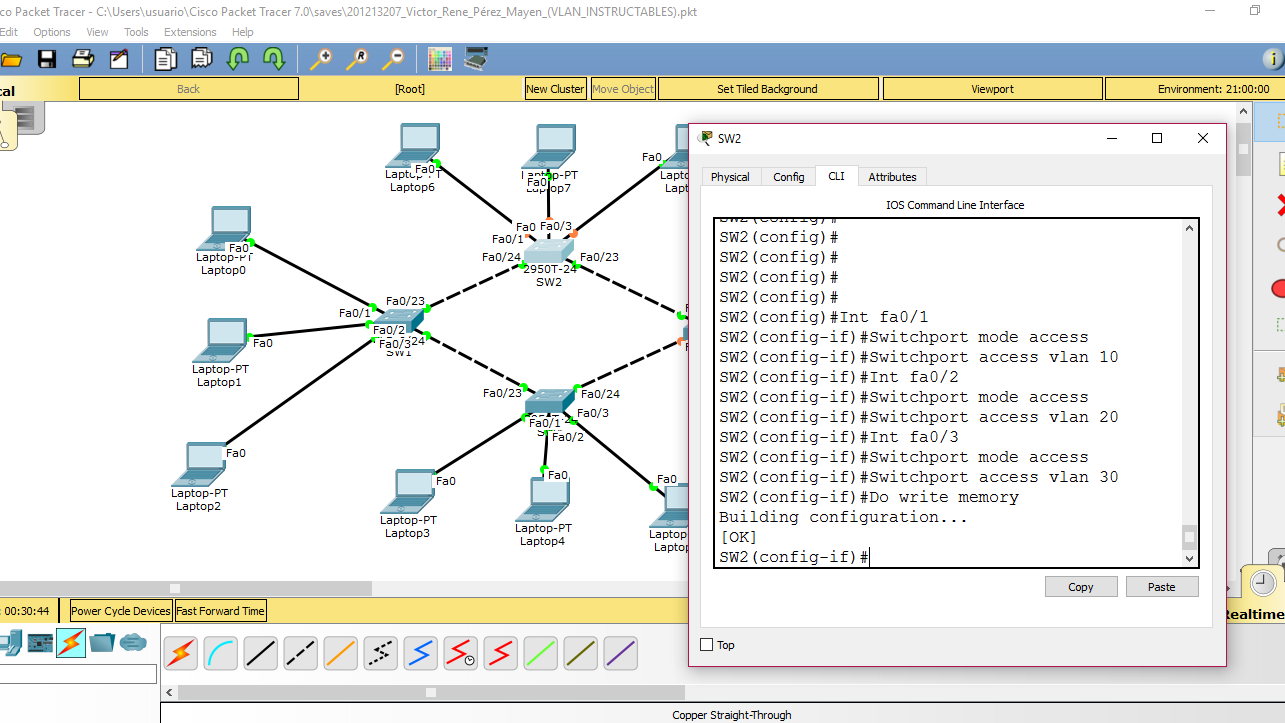This screenshot has width=1285, height=723.
Task: Open the Tools menu
Action: 136,32
